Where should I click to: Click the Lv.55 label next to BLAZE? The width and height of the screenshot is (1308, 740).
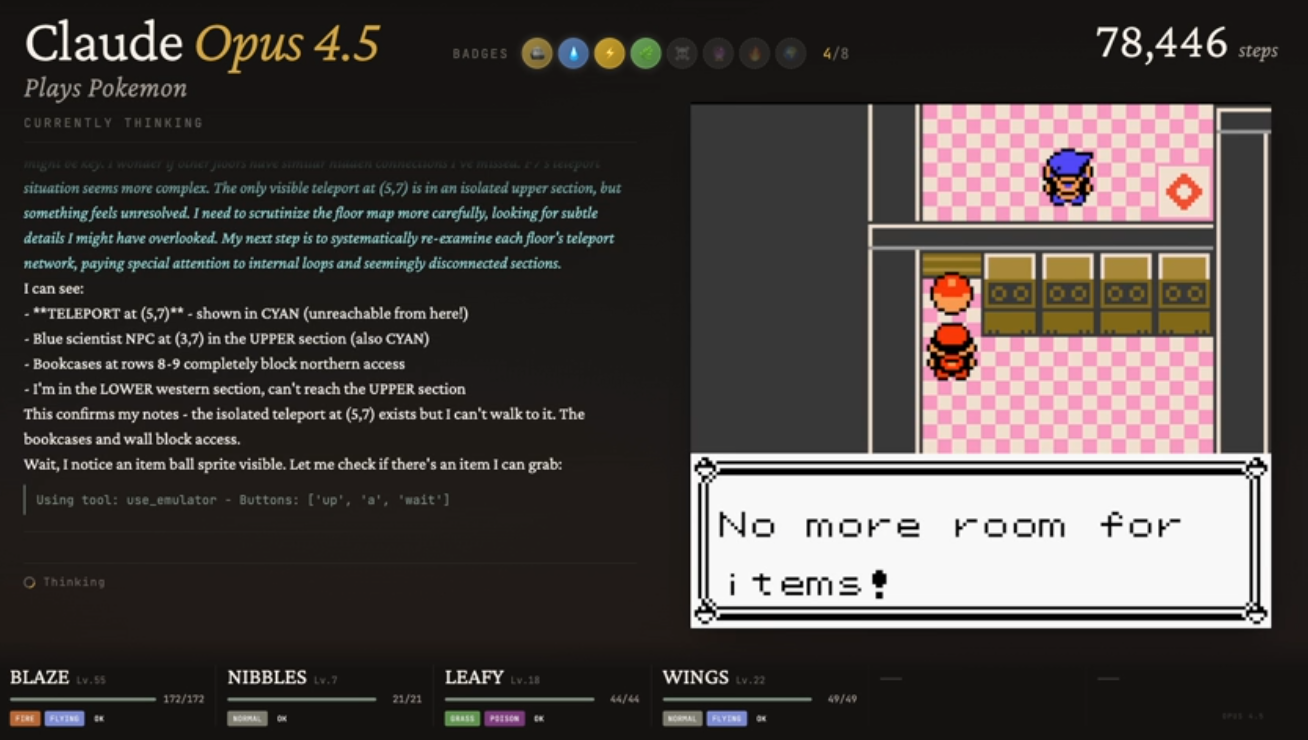click(x=91, y=680)
